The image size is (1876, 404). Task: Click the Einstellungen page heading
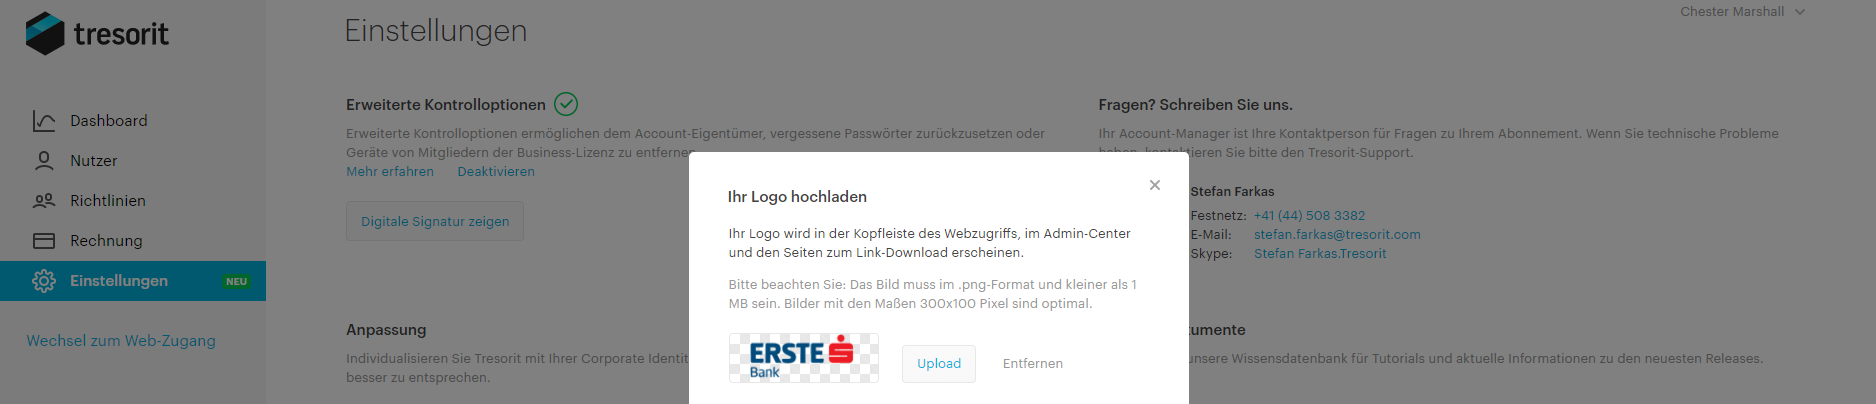coord(436,31)
